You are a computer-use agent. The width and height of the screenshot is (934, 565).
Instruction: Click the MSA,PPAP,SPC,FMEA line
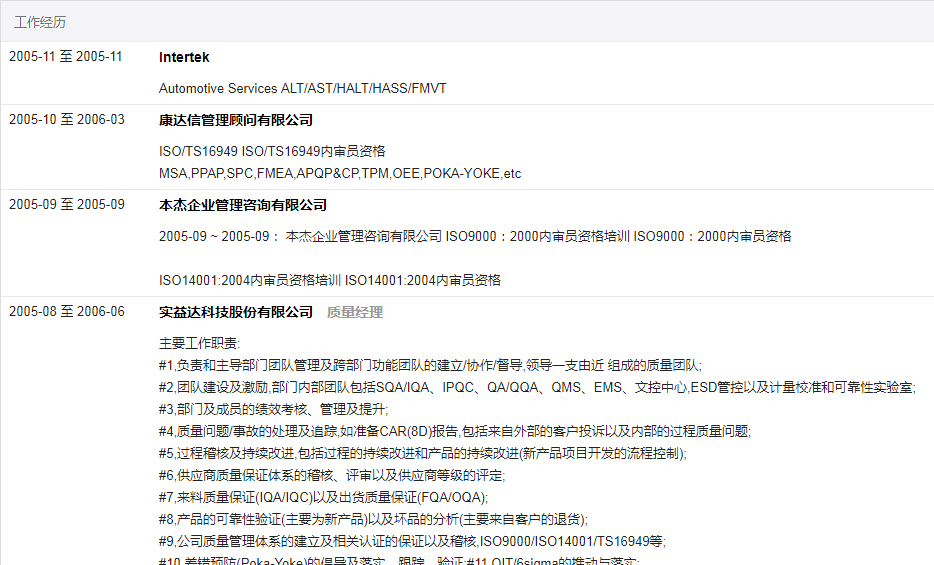[x=340, y=173]
